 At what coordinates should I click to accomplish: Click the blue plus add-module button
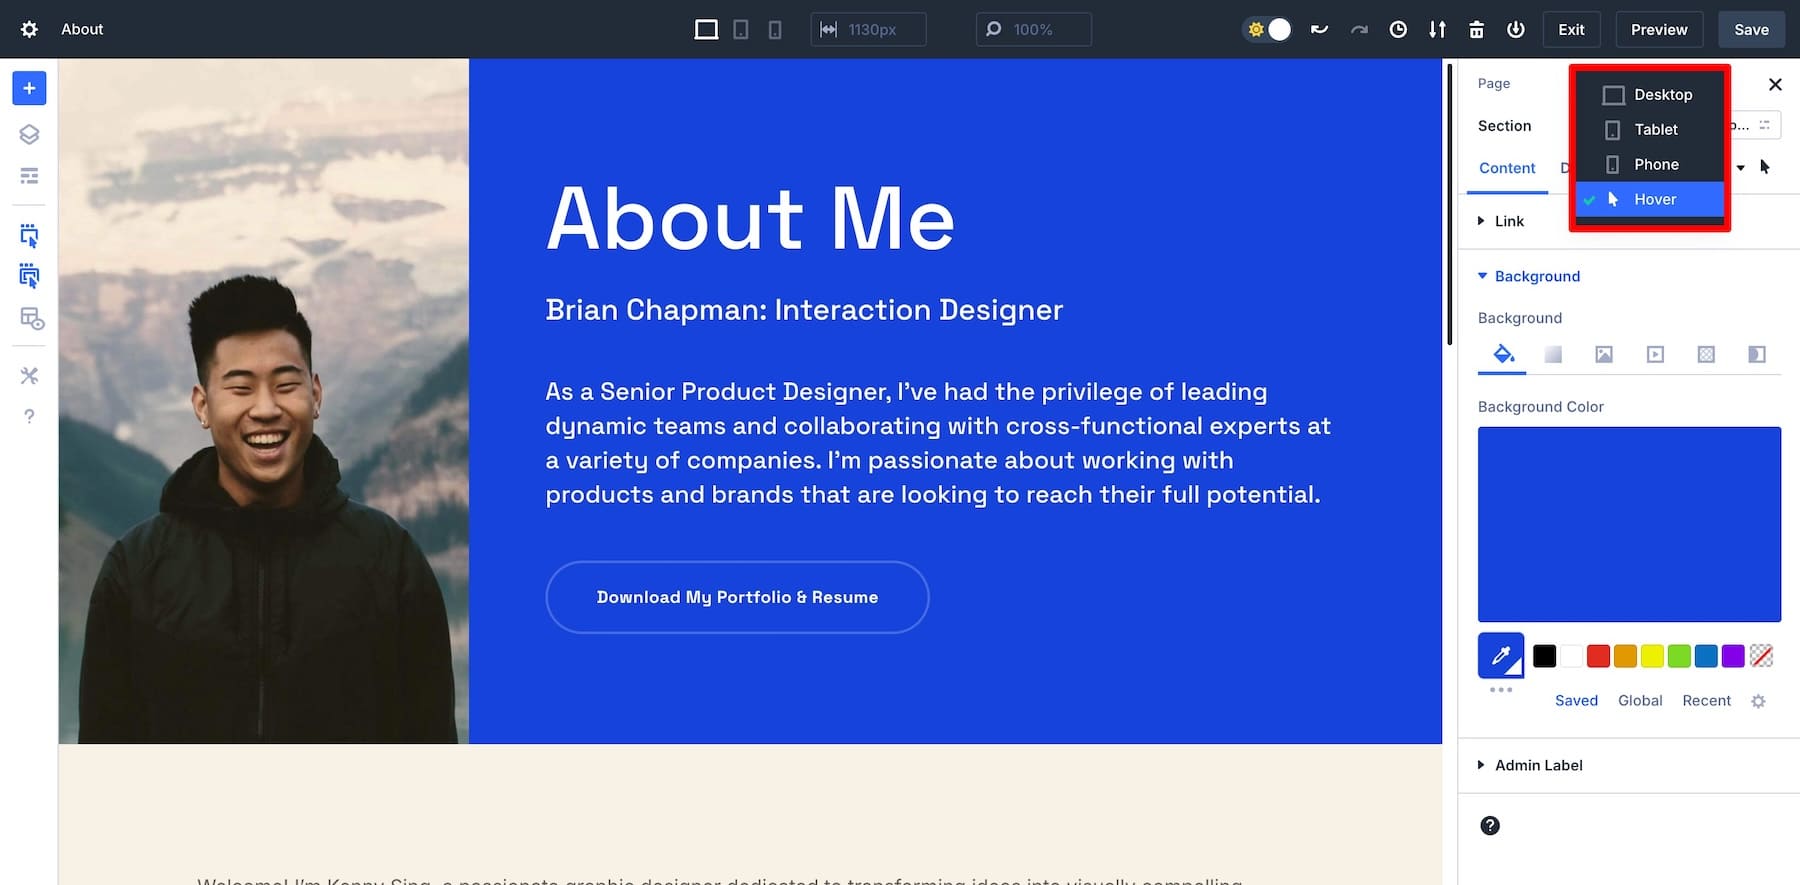pos(29,88)
